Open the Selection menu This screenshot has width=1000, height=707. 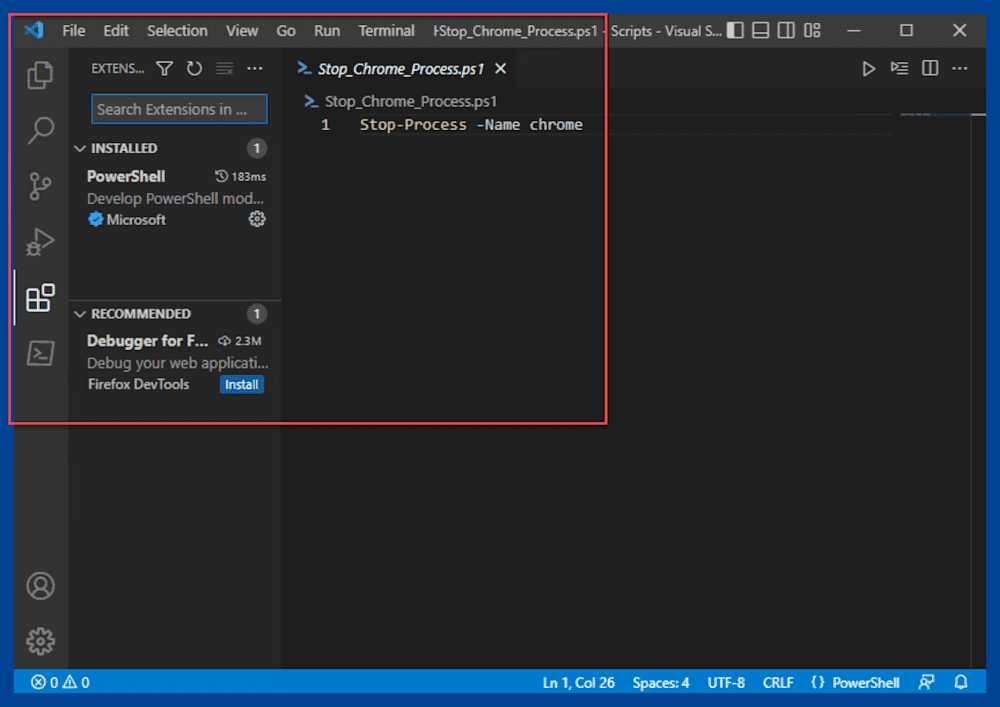click(177, 31)
